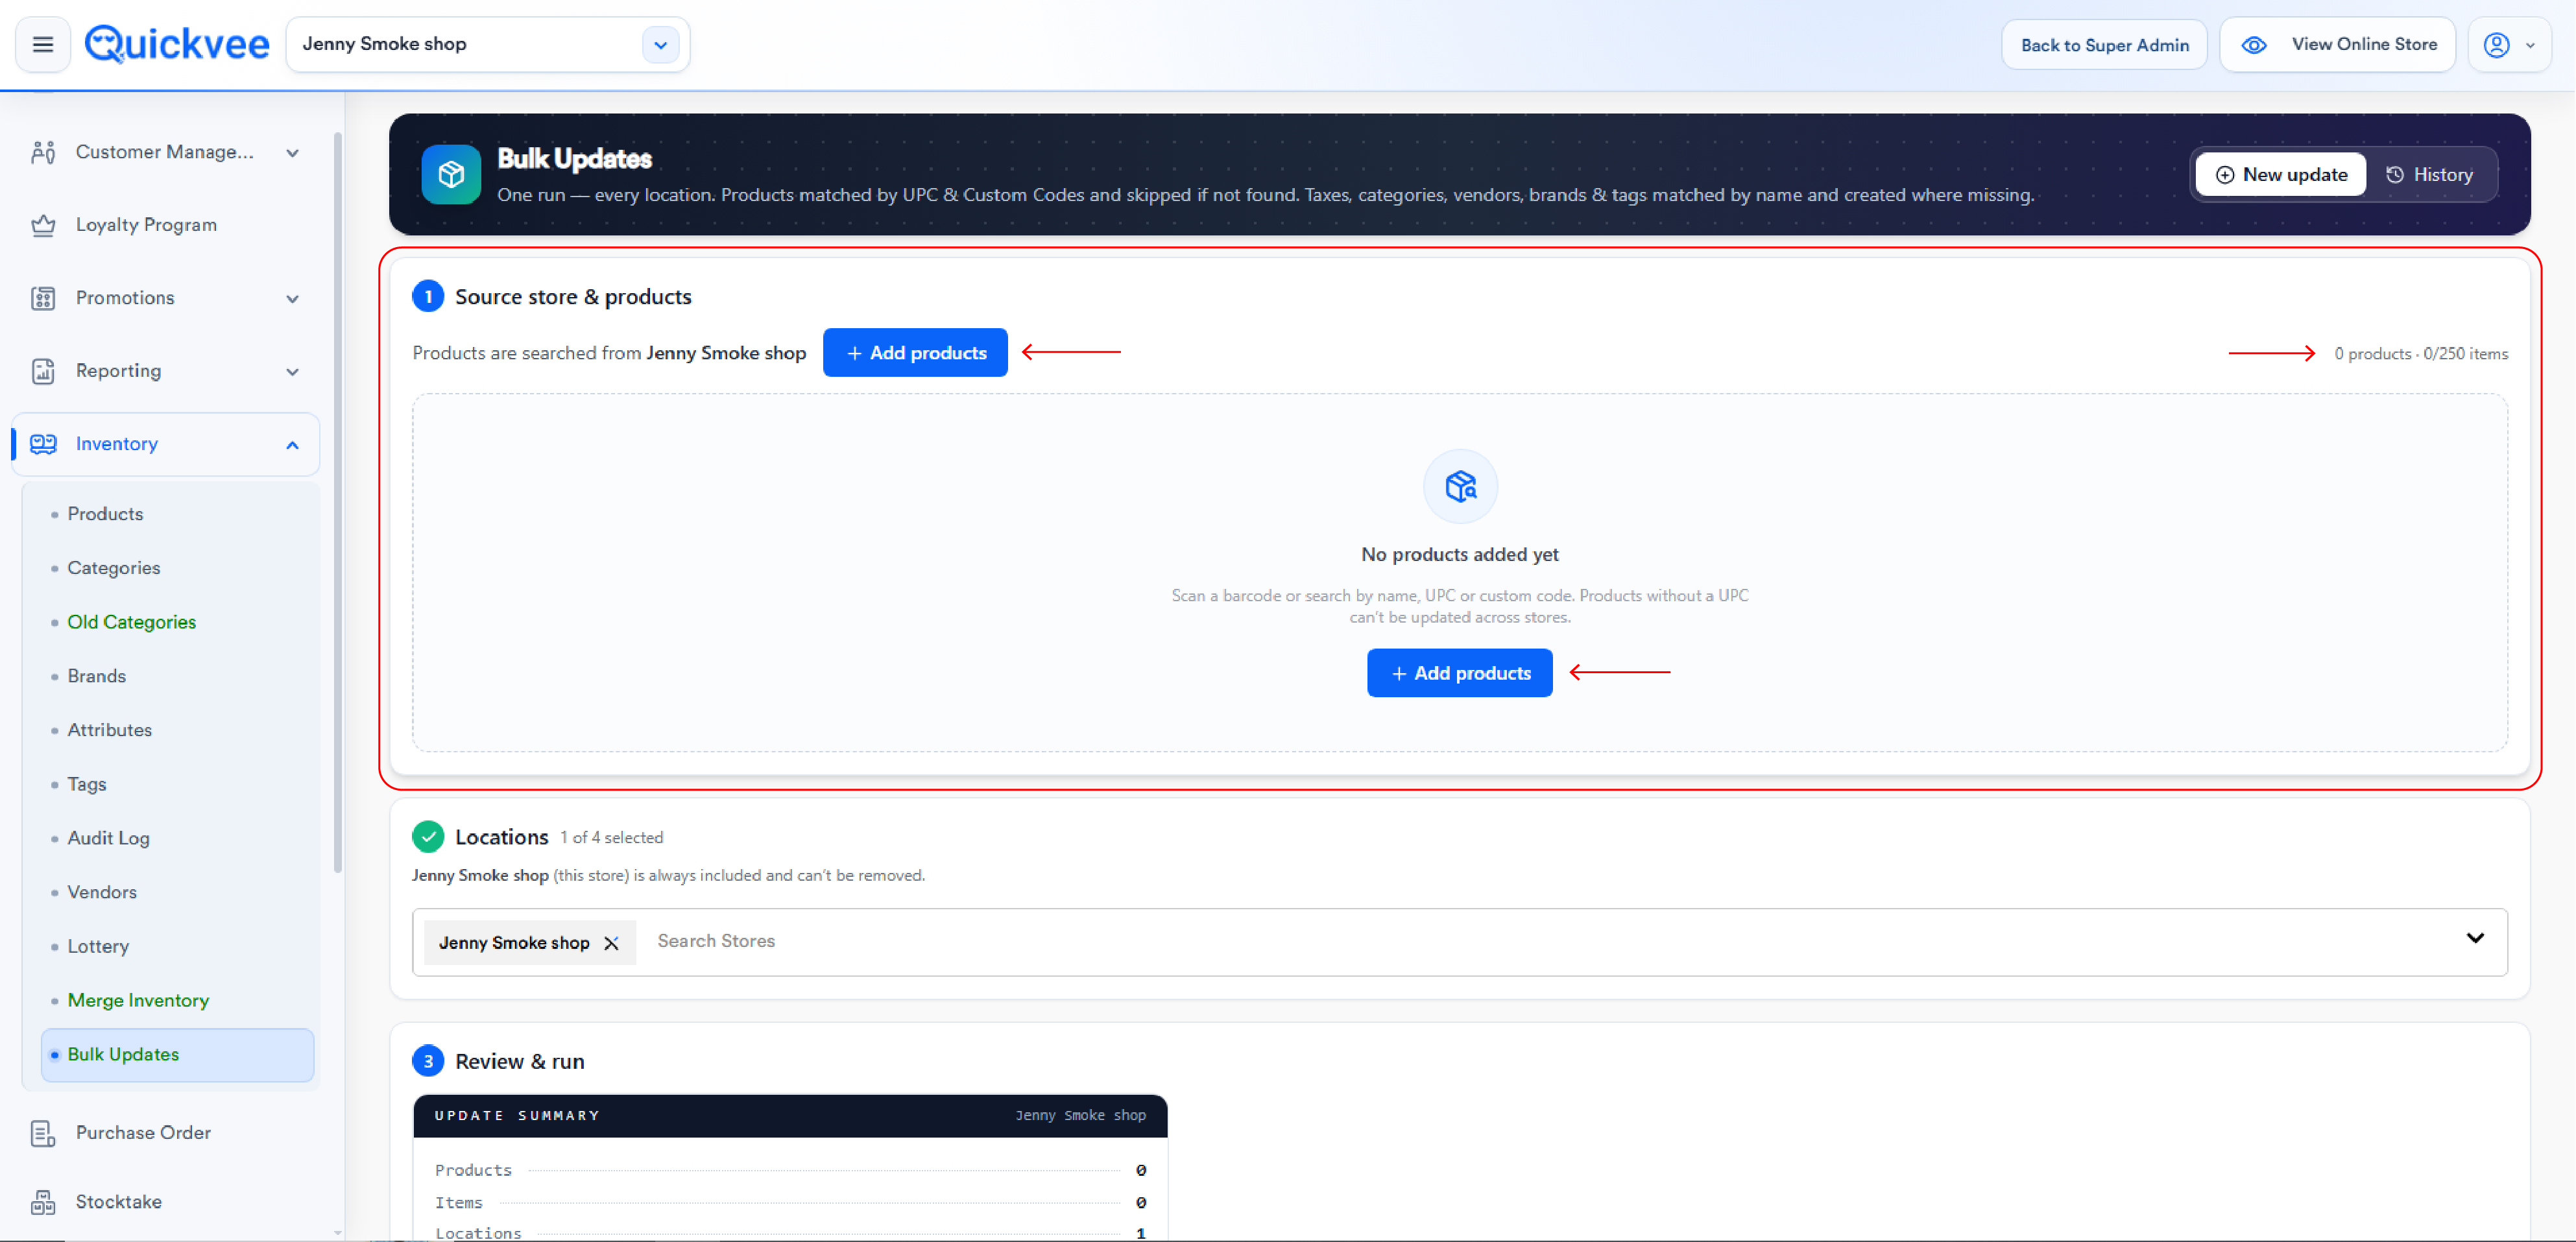Click the Products row in Update Summary
The height and width of the screenshot is (1242, 2576).
coord(790,1170)
